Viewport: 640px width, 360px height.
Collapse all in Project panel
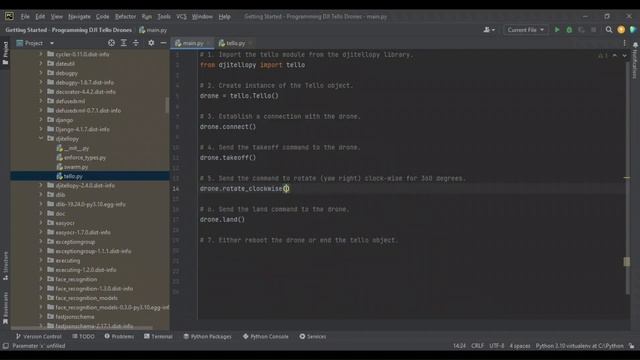(136, 43)
